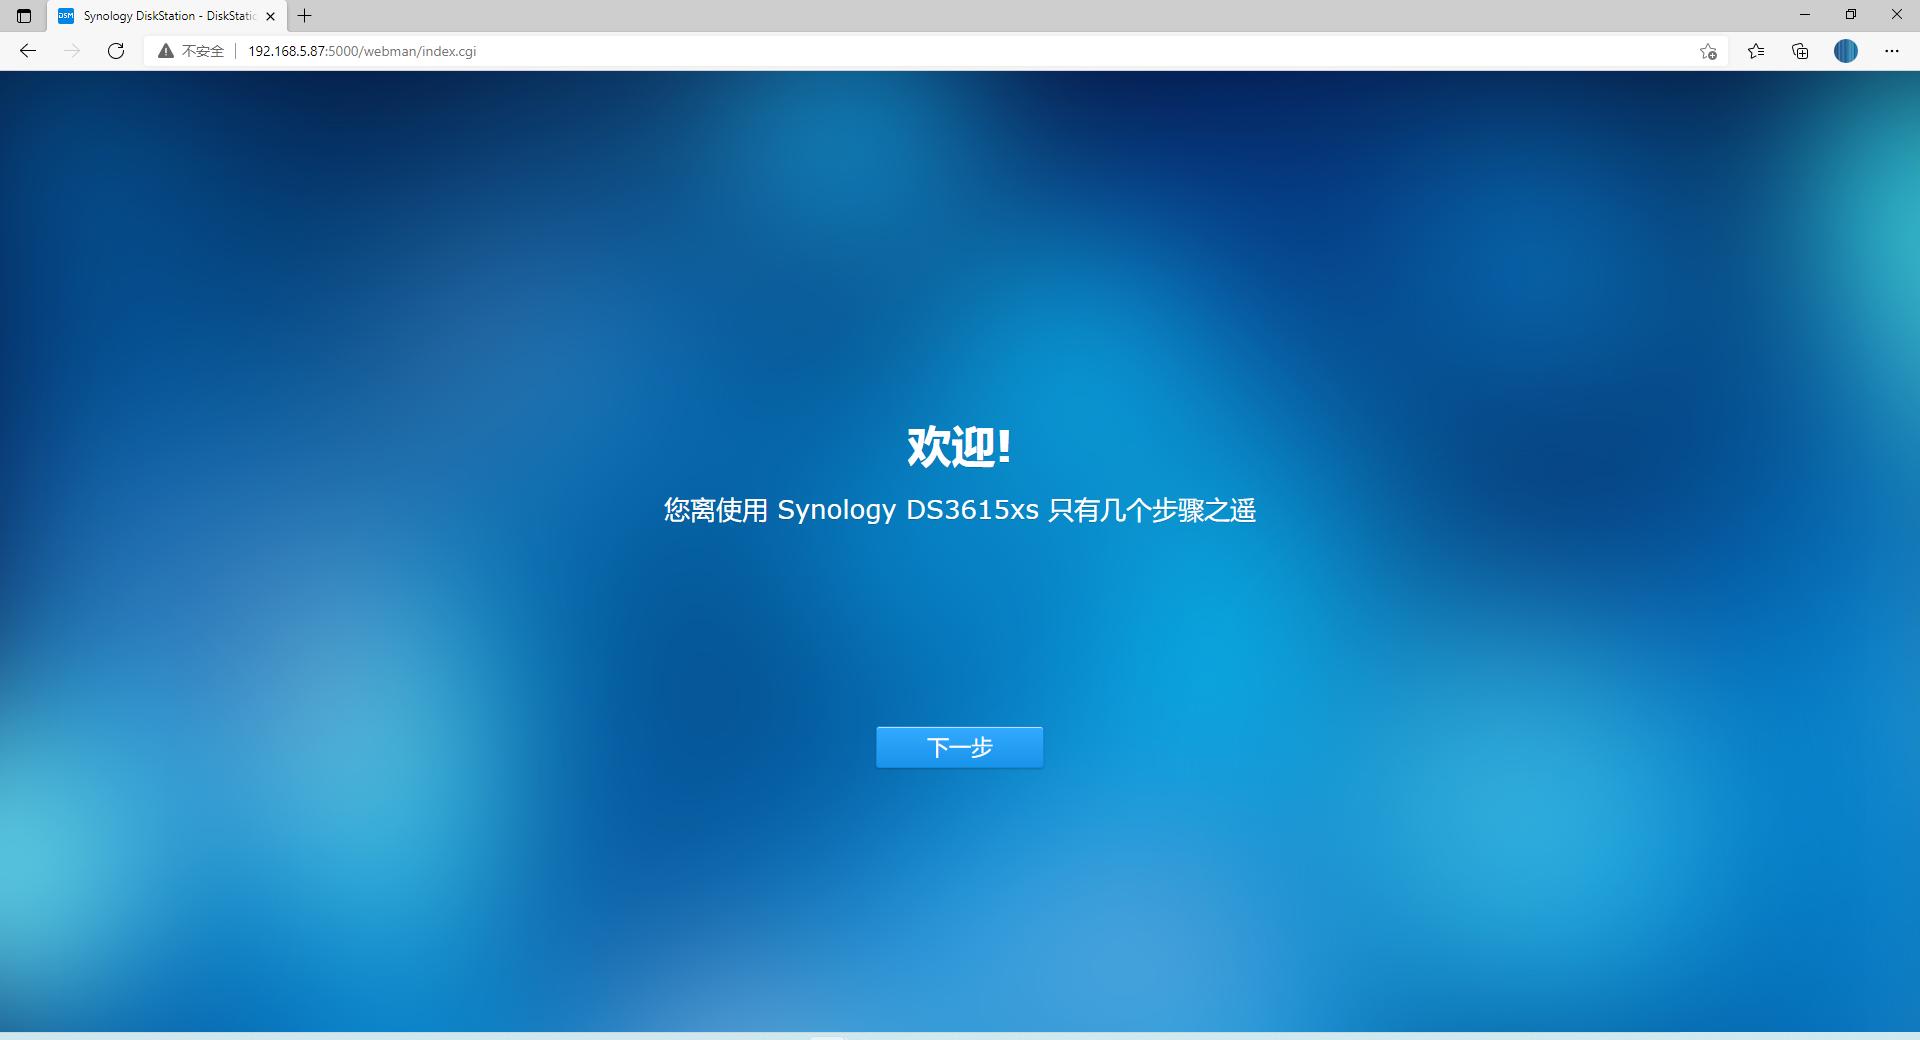This screenshot has width=1920, height=1040.
Task: Open a new browser tab
Action: [x=304, y=16]
